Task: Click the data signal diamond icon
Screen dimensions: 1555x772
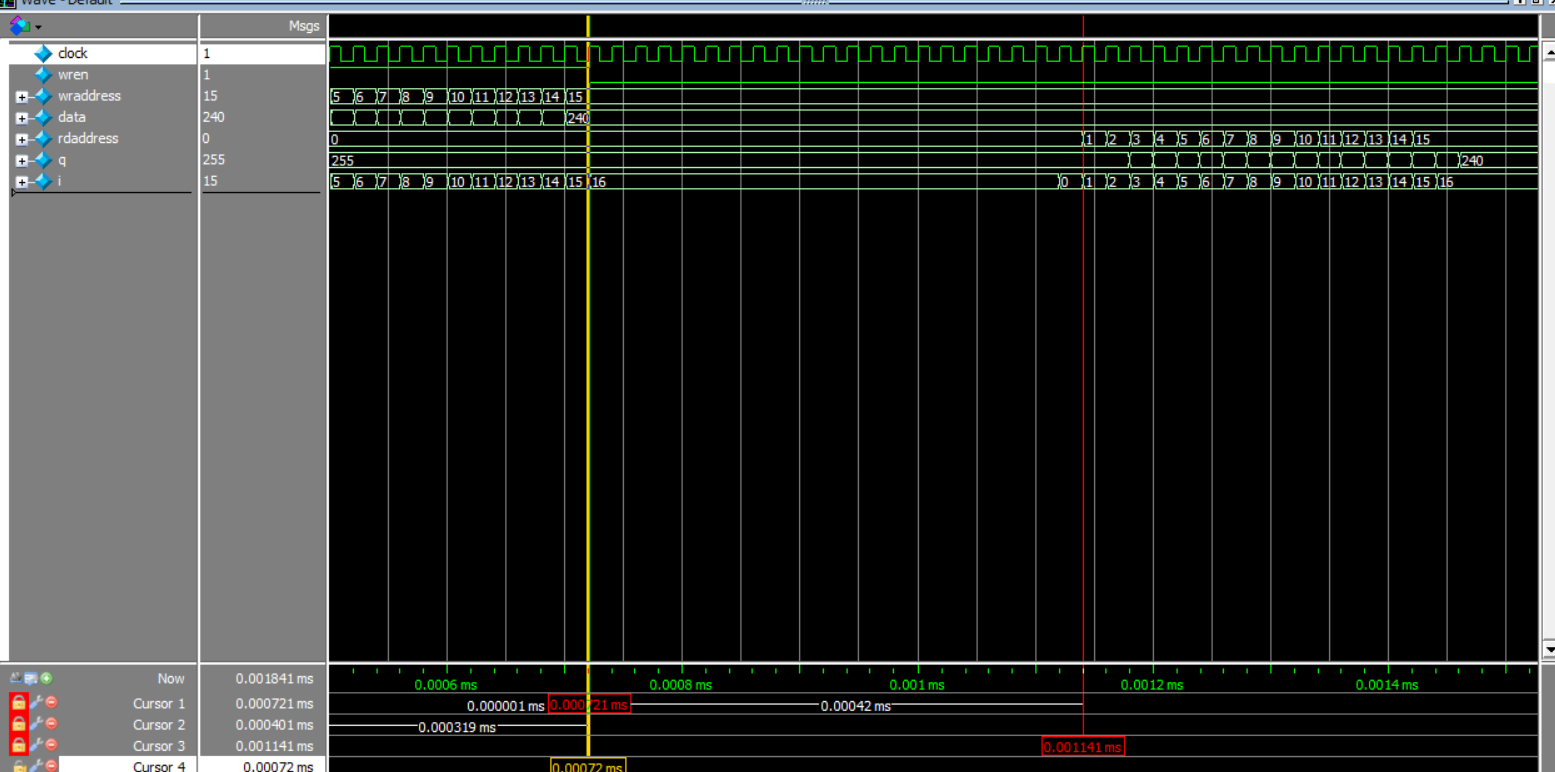Action: click(42, 117)
